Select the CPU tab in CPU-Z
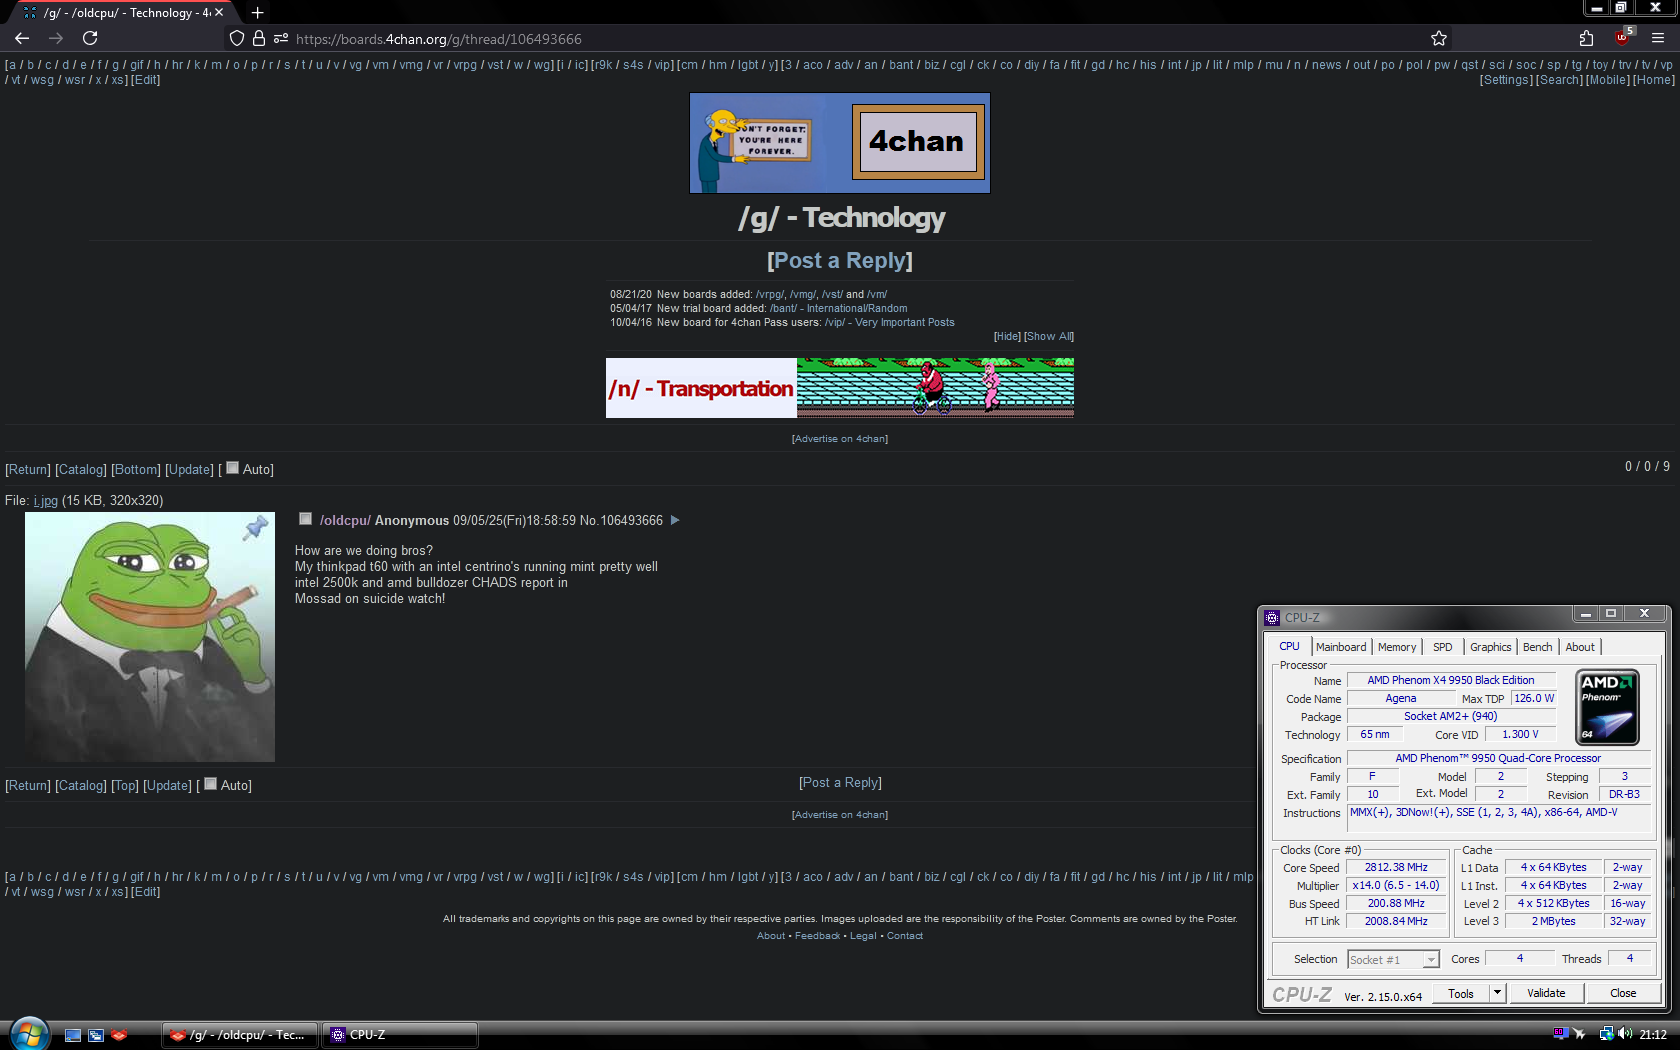This screenshot has height=1050, width=1680. point(1289,646)
